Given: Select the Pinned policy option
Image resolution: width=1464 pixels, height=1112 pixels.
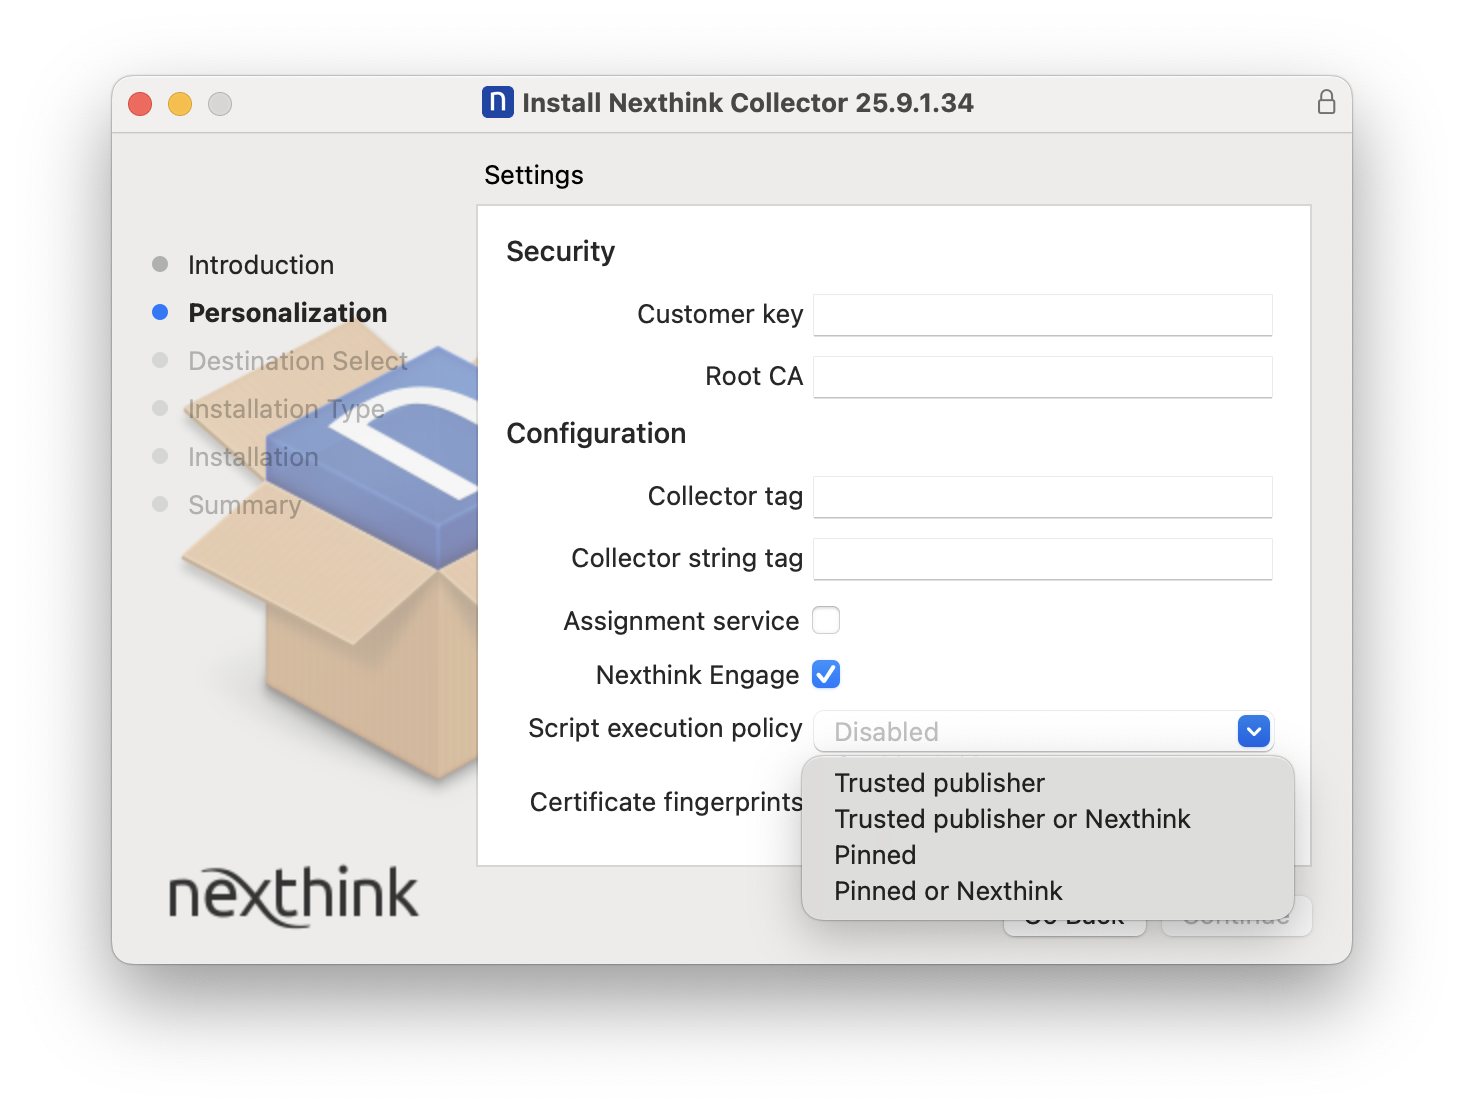Looking at the screenshot, I should (x=875, y=855).
